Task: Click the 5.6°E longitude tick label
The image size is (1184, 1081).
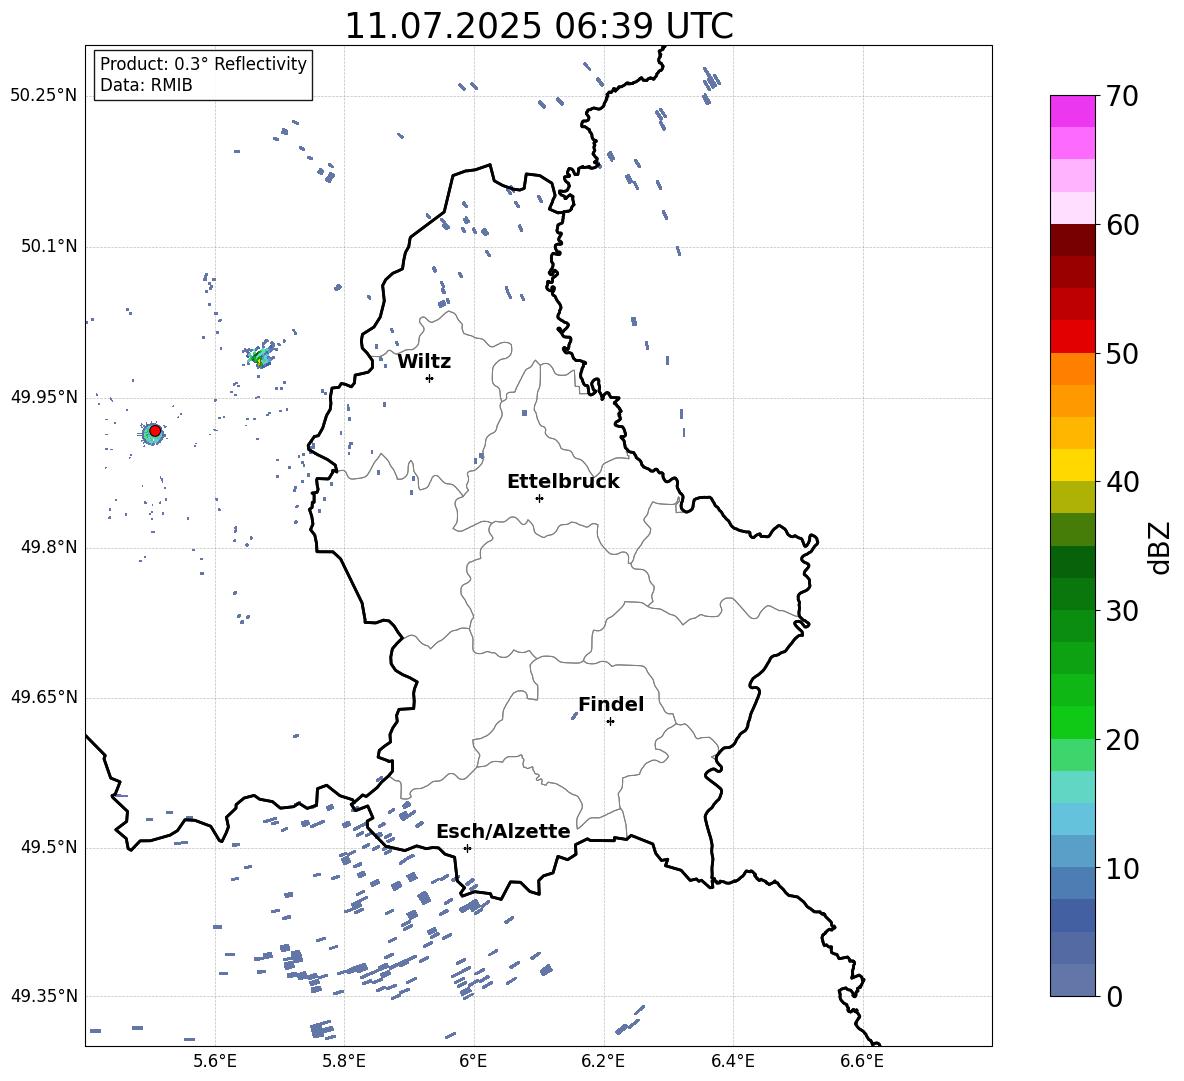Action: pos(215,1061)
